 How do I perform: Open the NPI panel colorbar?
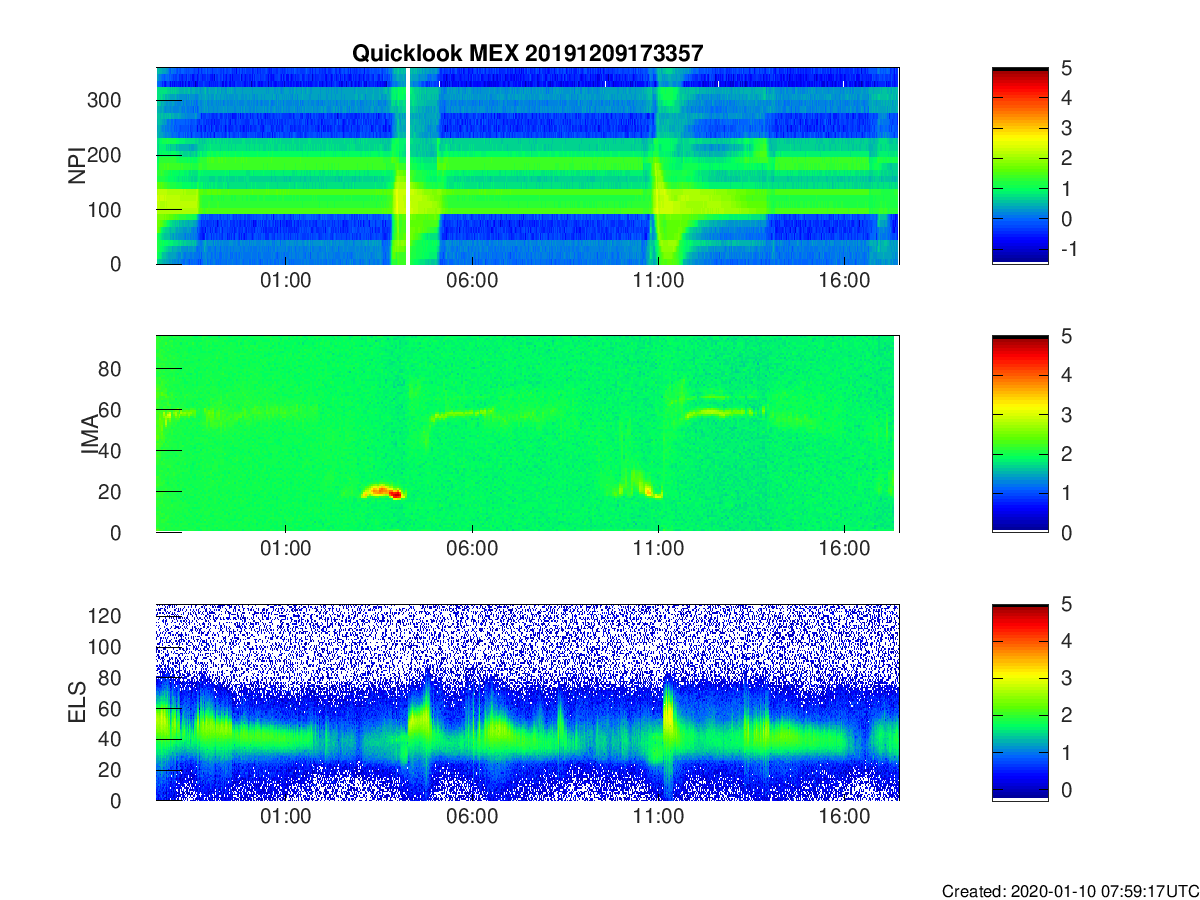[1020, 166]
